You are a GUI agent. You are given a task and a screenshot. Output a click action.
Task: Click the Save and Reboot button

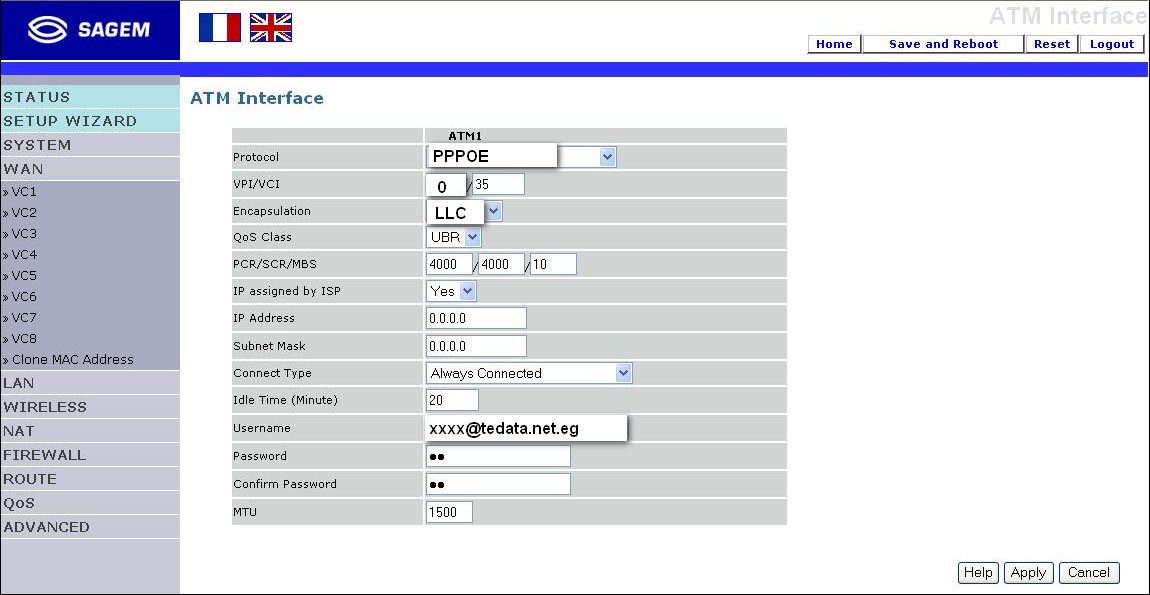[942, 43]
